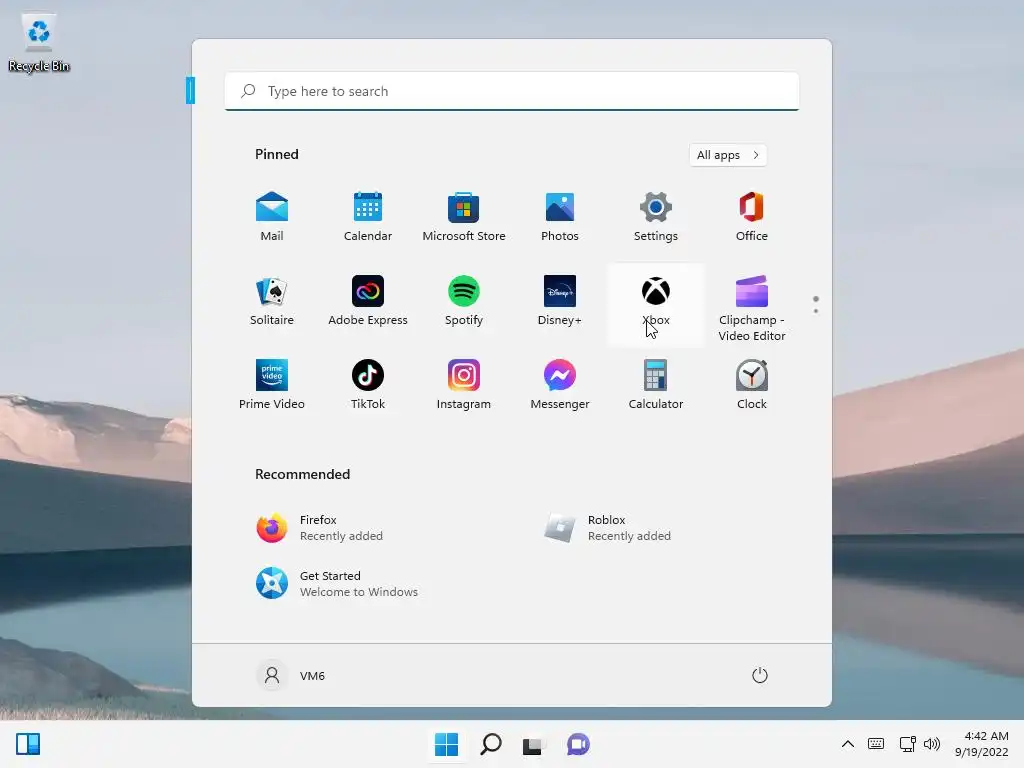Select the Recycle Bin desktop icon

[x=39, y=43]
